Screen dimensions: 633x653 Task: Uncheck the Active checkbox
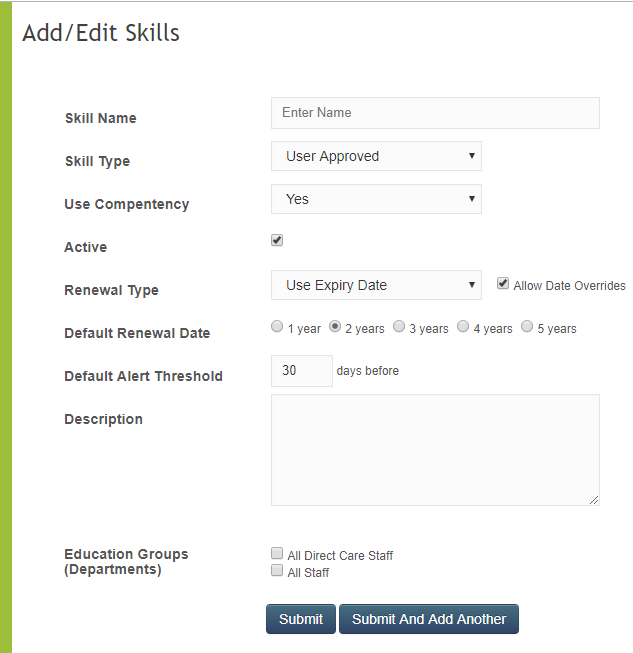(x=277, y=240)
